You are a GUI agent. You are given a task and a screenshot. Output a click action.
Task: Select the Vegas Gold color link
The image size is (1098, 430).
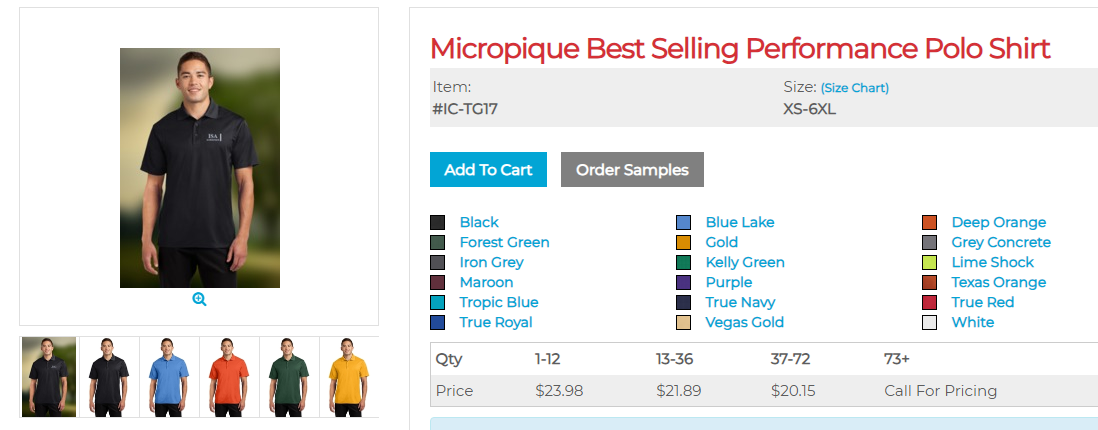pyautogui.click(x=744, y=322)
